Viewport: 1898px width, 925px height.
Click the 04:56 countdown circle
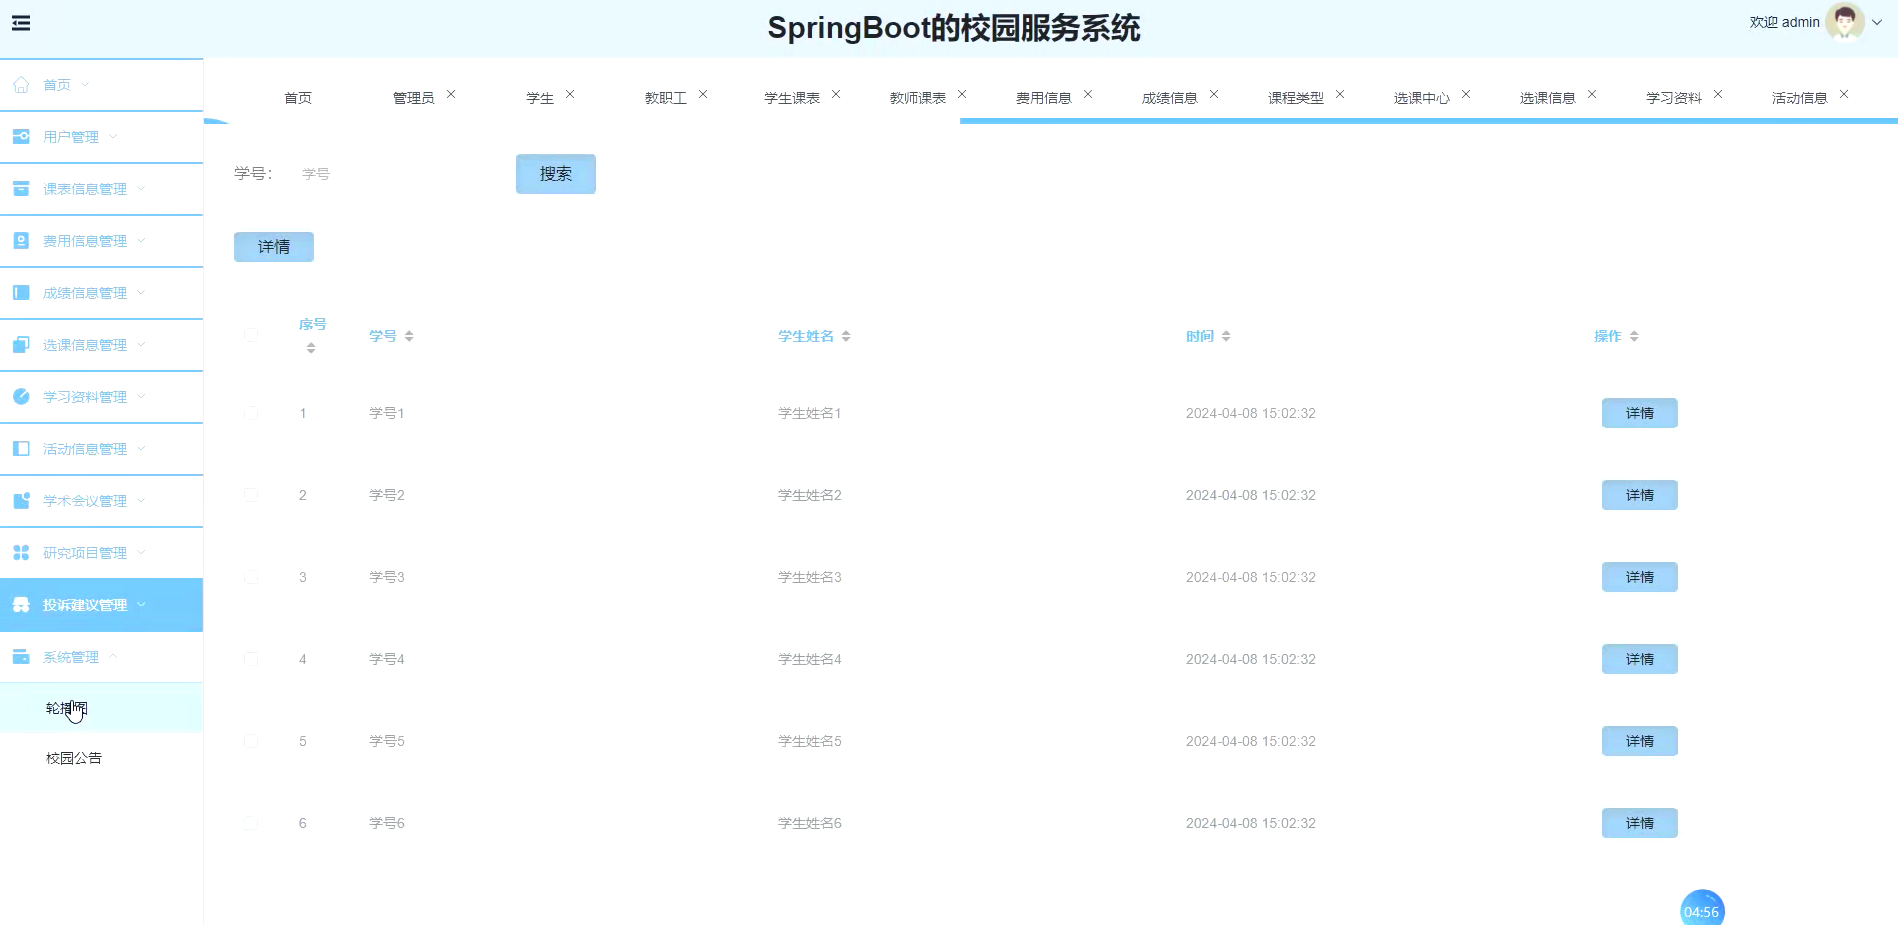(1702, 909)
